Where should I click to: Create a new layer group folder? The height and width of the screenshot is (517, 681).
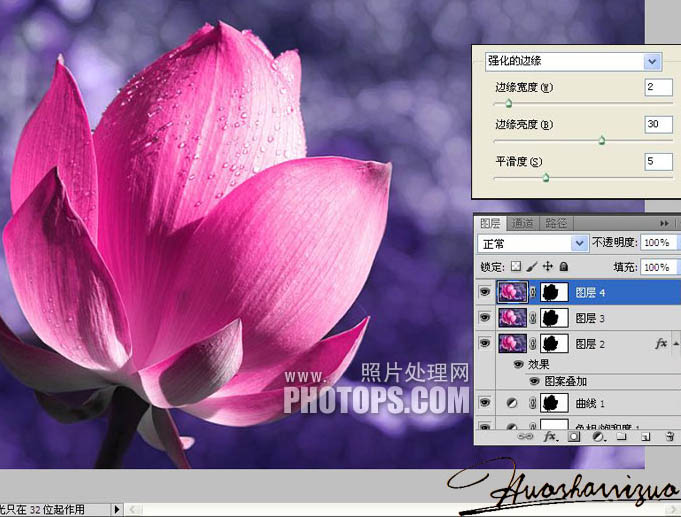(621, 437)
